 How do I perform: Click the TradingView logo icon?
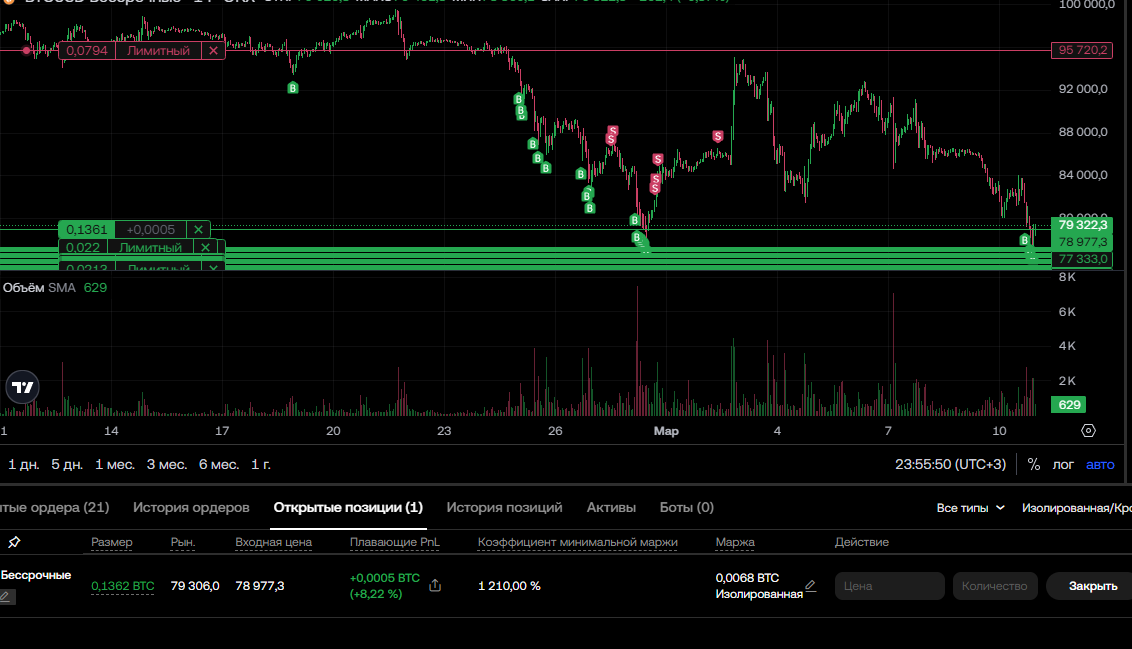pyautogui.click(x=22, y=388)
